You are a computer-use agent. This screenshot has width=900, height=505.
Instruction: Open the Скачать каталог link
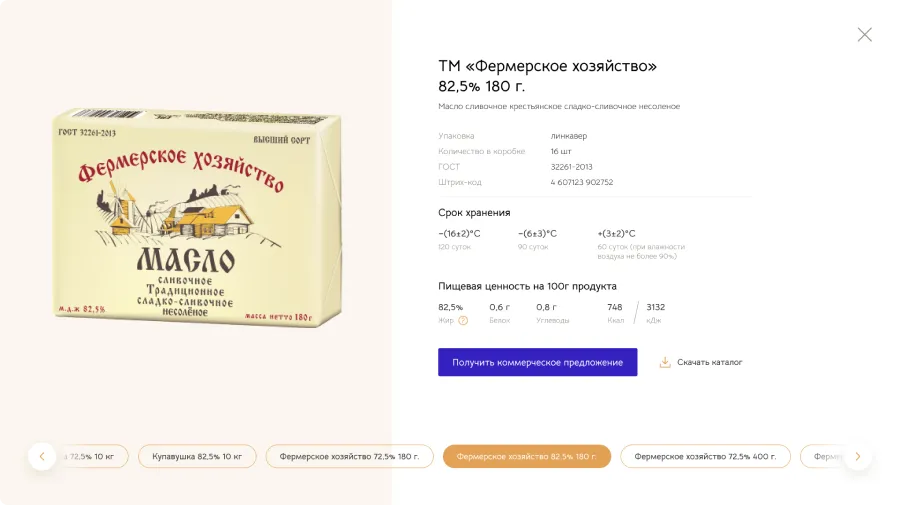709,362
